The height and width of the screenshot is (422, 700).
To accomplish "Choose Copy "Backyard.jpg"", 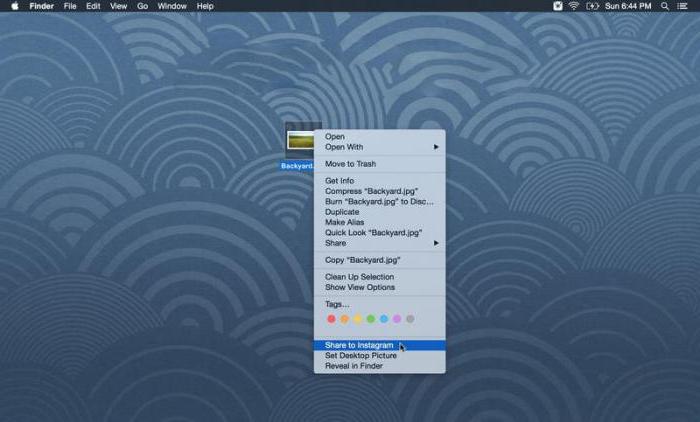I will (x=379, y=260).
